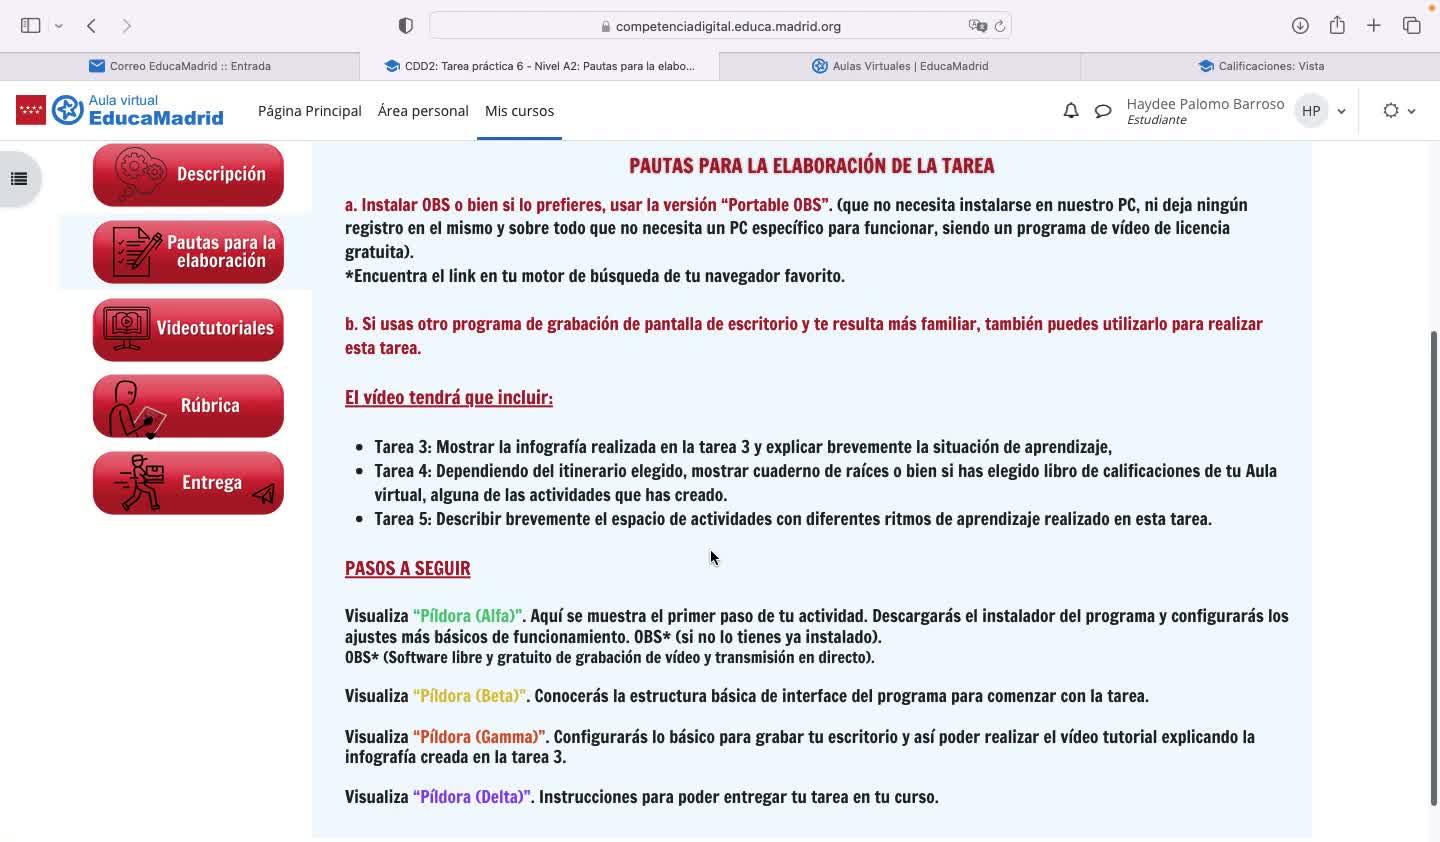Show Safari downloads
Image resolution: width=1440 pixels, height=842 pixels.
click(x=1300, y=26)
